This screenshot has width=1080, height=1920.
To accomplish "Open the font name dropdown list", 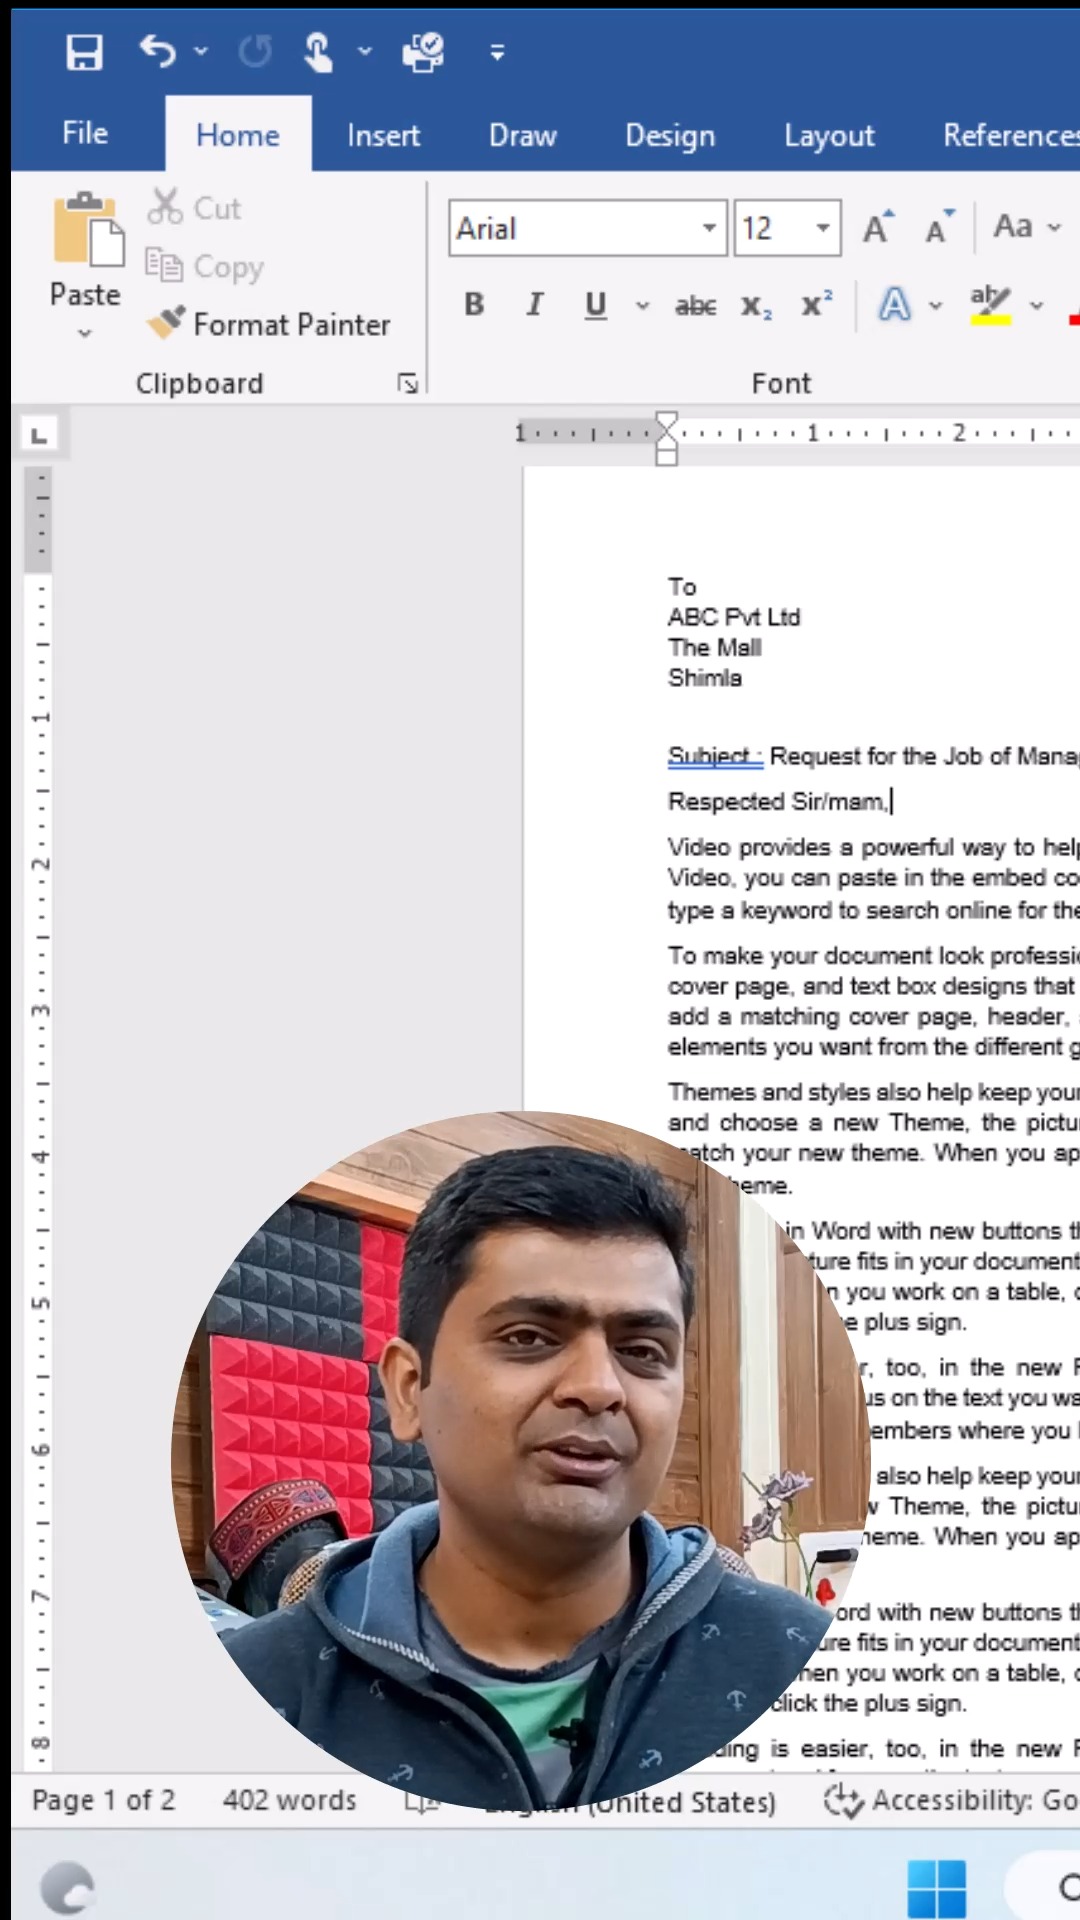I will (709, 228).
